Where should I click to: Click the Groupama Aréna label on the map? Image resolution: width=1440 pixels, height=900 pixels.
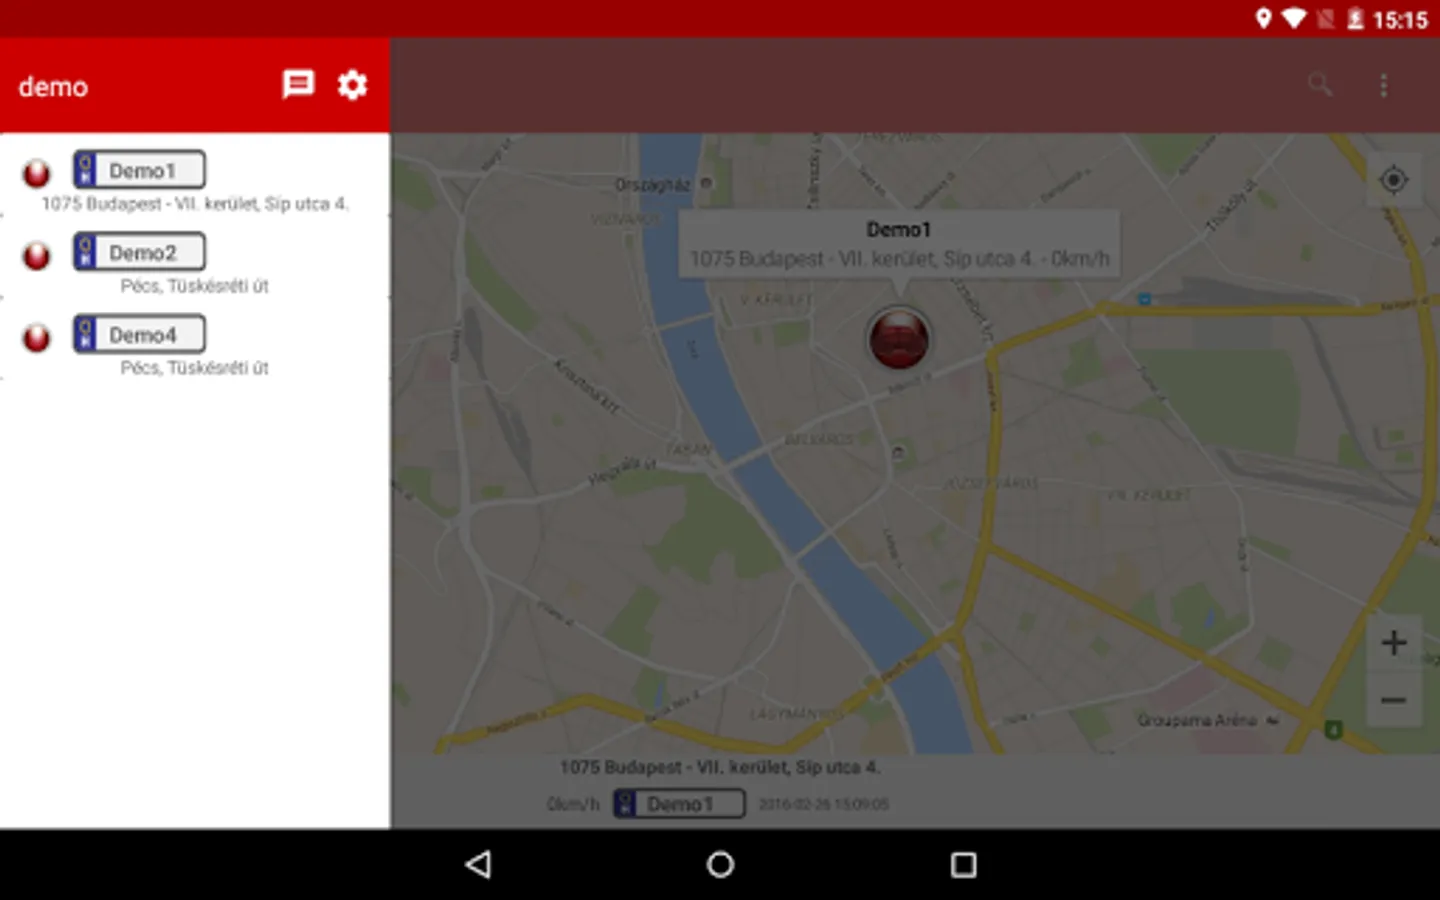pos(1197,720)
